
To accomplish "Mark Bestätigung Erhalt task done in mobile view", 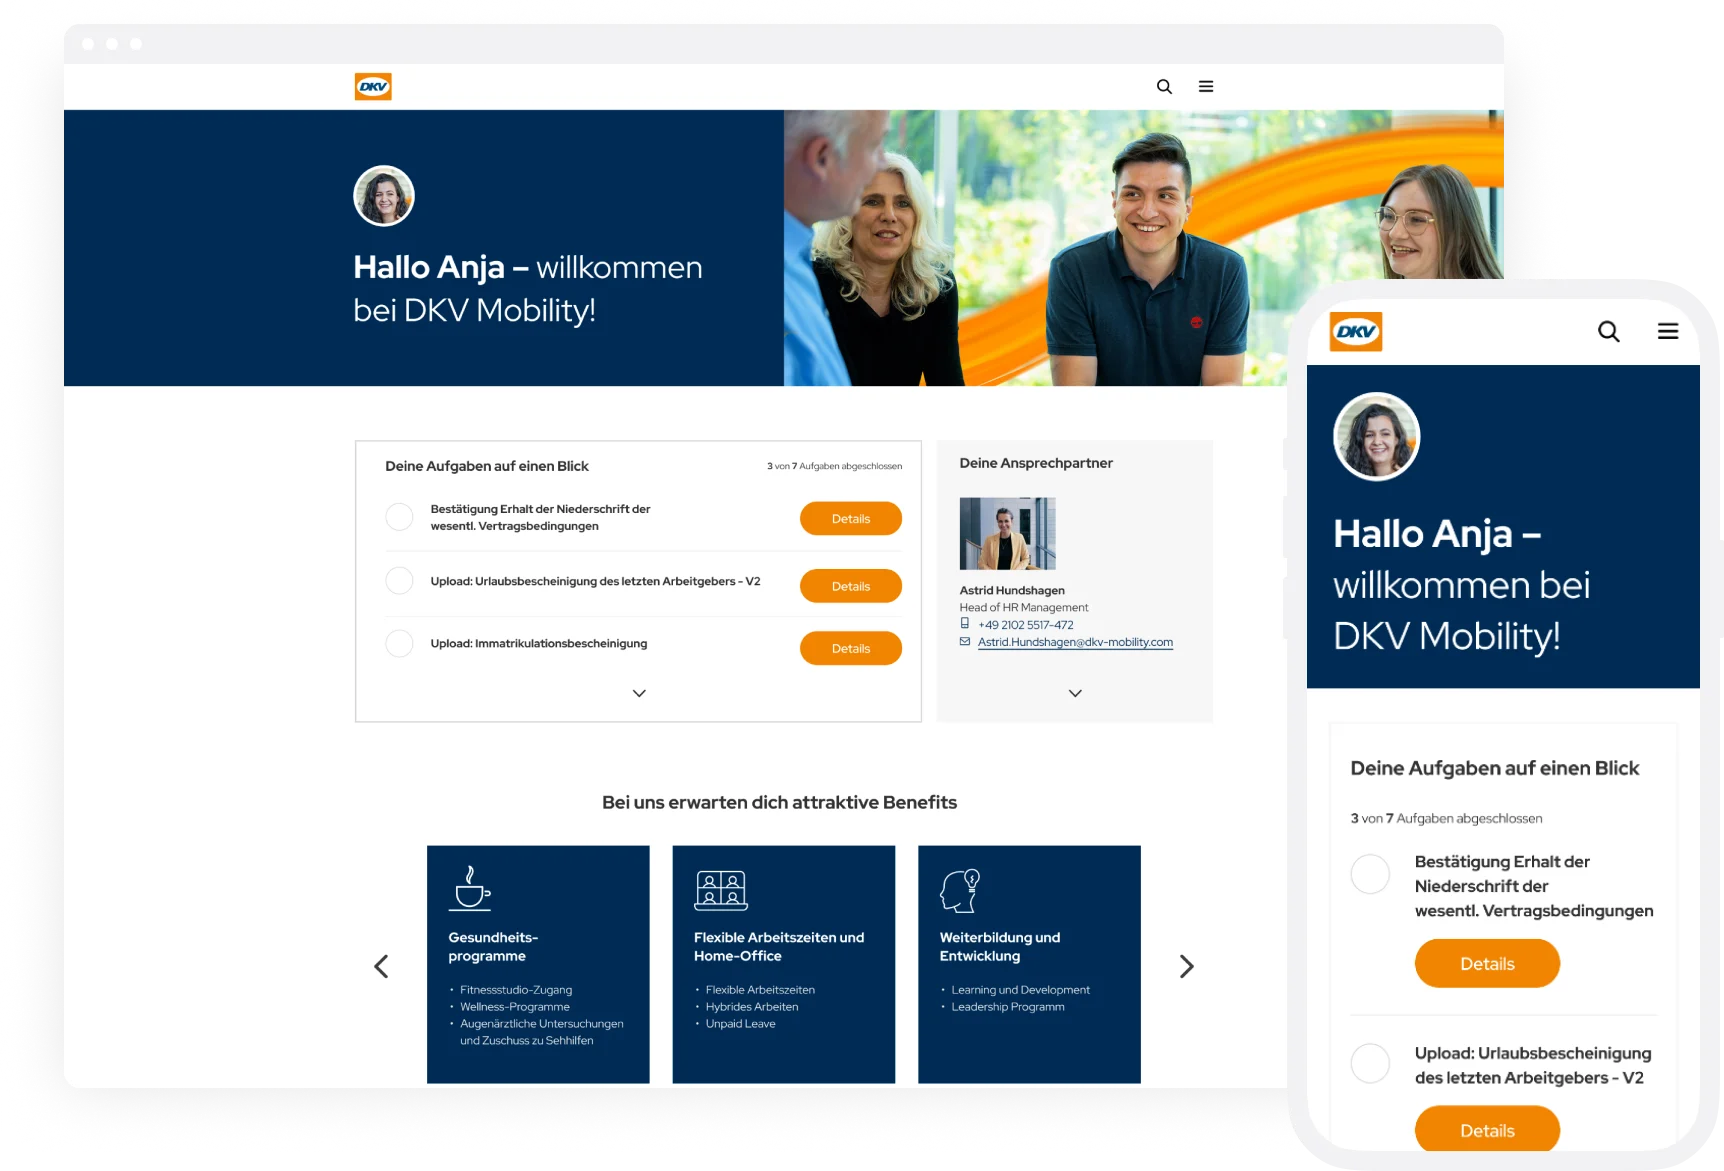I will [1370, 874].
